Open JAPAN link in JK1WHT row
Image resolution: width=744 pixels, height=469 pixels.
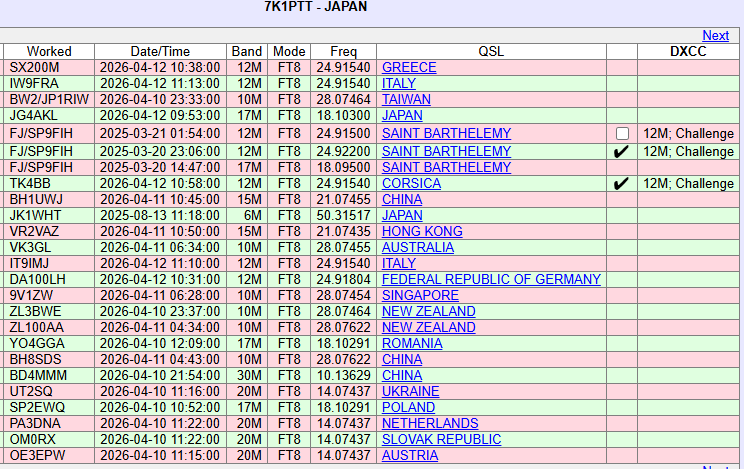tap(402, 216)
